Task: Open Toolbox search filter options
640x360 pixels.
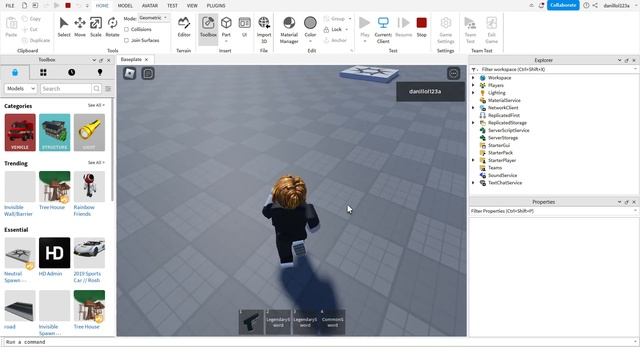Action: [108, 89]
